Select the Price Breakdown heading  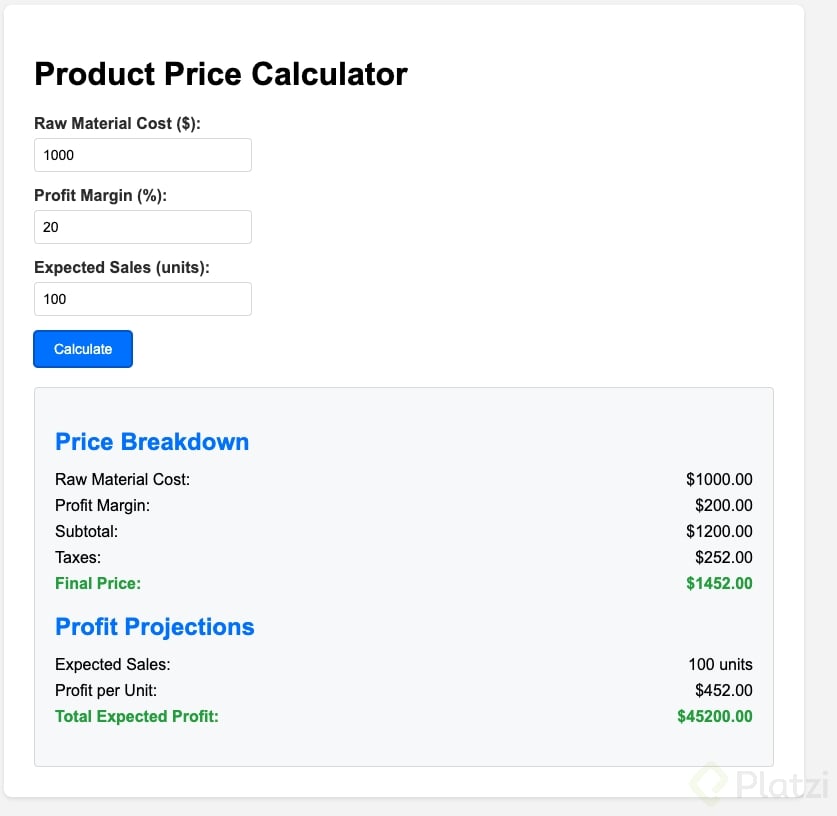pyautogui.click(x=152, y=442)
